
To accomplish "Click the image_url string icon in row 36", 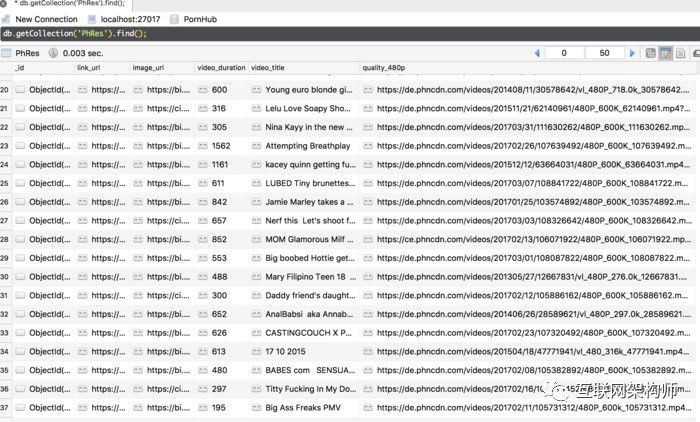I will coord(138,389).
